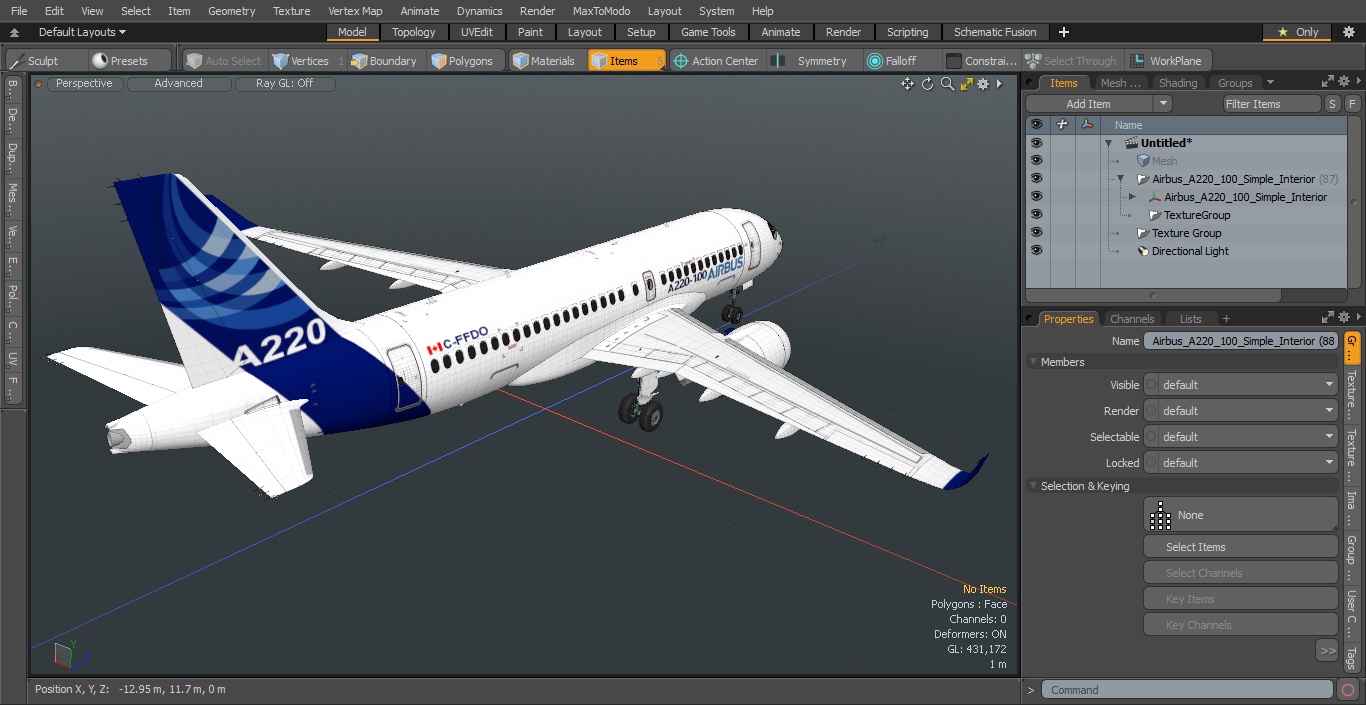This screenshot has height=705, width=1366.
Task: Expand the Airbus_A220_100_Simple_Interior locator child
Action: [1132, 197]
